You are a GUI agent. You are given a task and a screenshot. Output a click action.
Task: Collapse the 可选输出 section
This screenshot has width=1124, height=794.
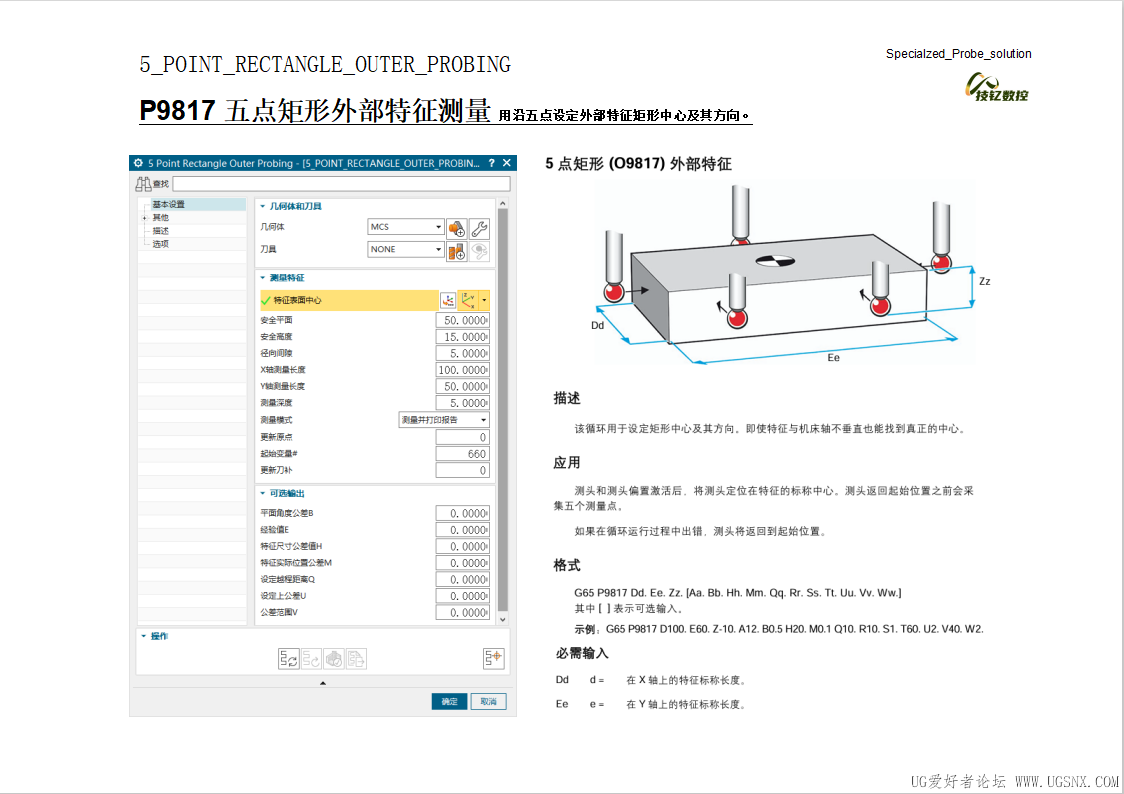pos(262,494)
